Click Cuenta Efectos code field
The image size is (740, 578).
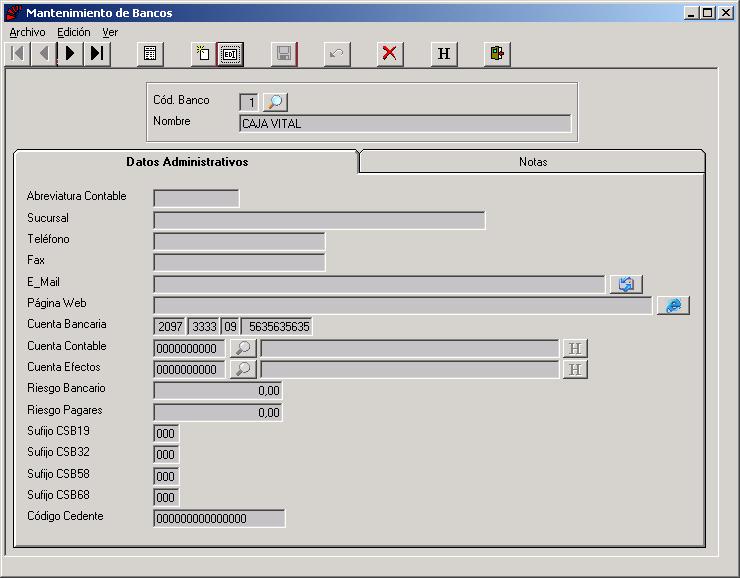click(189, 369)
